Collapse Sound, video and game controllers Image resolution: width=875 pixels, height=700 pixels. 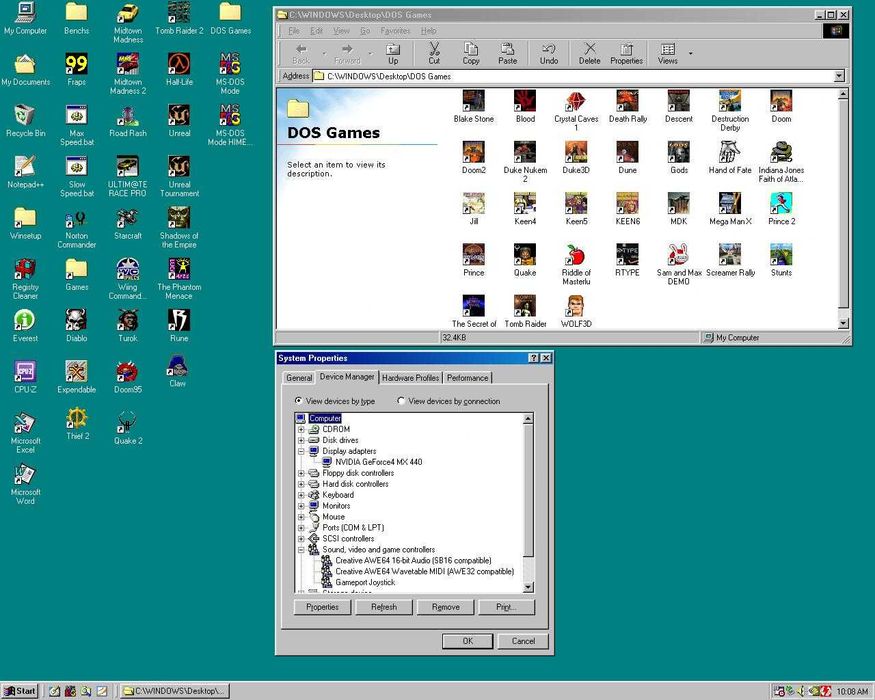coord(301,550)
